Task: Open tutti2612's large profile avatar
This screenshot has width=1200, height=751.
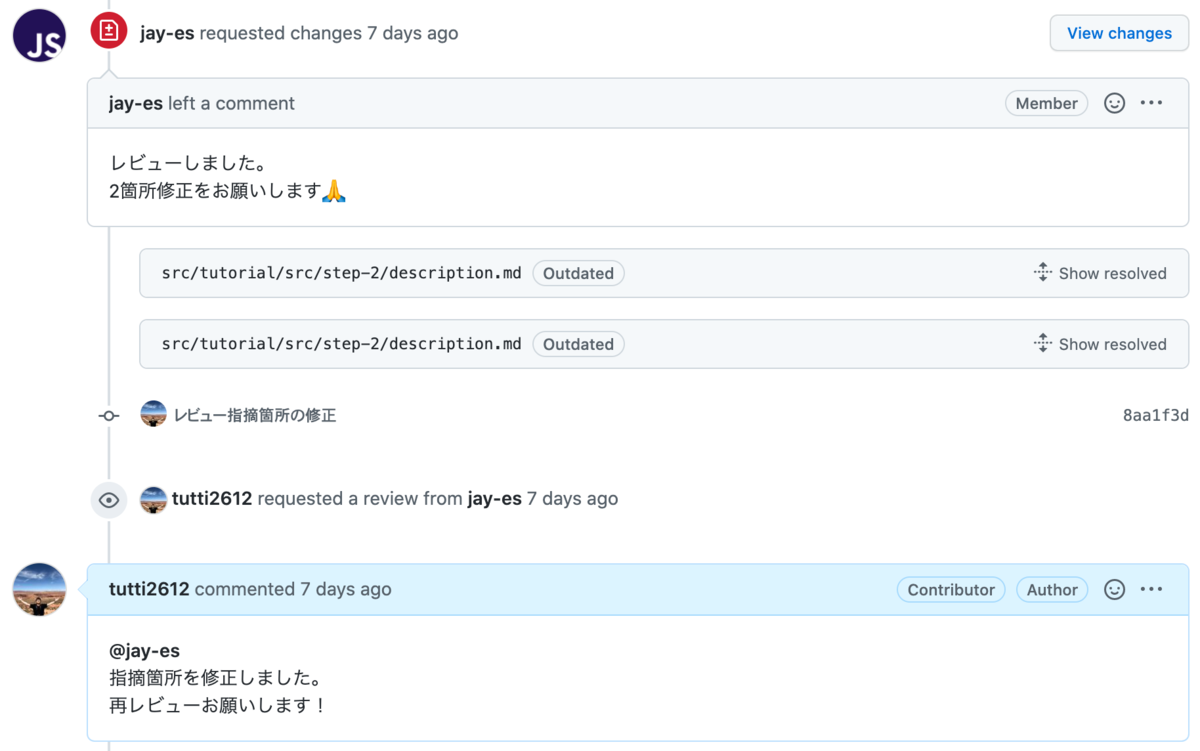Action: pyautogui.click(x=39, y=589)
